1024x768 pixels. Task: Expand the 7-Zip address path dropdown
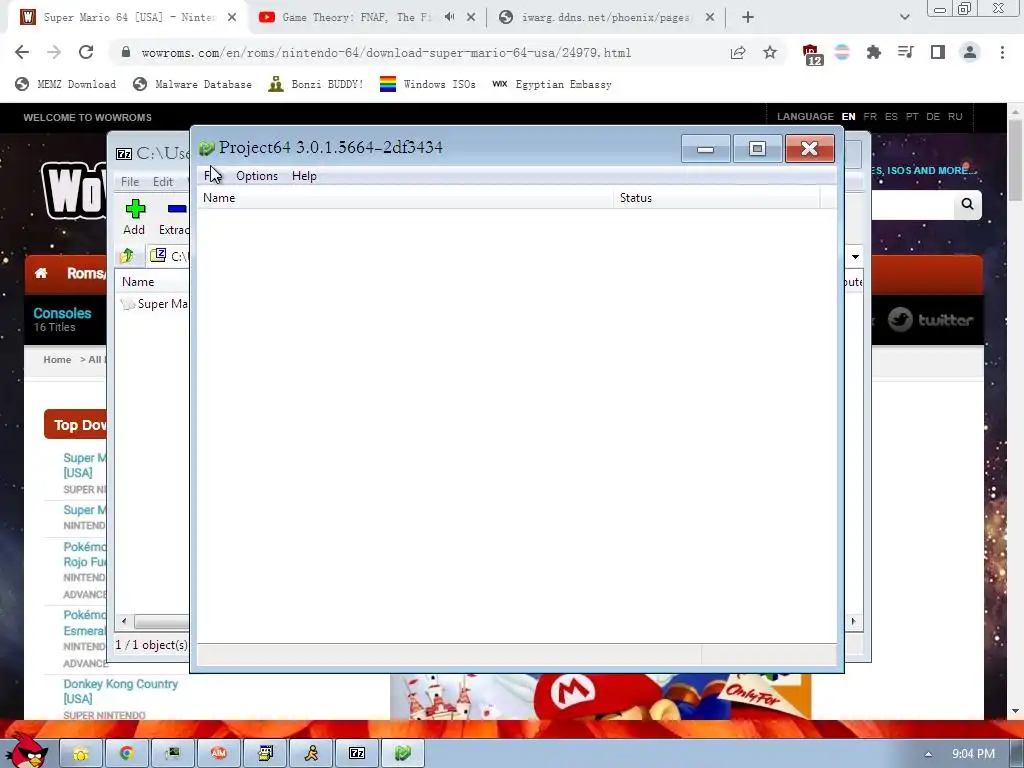coord(855,256)
